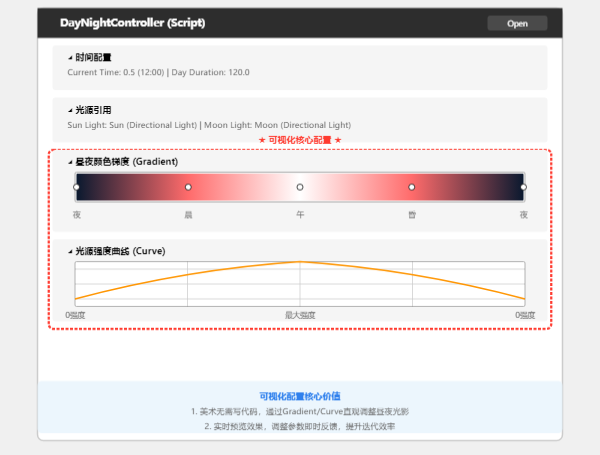Collapse the 昼夜颜色梯度 (Gradient) foldout
Image resolution: width=600 pixels, height=455 pixels.
70,161
